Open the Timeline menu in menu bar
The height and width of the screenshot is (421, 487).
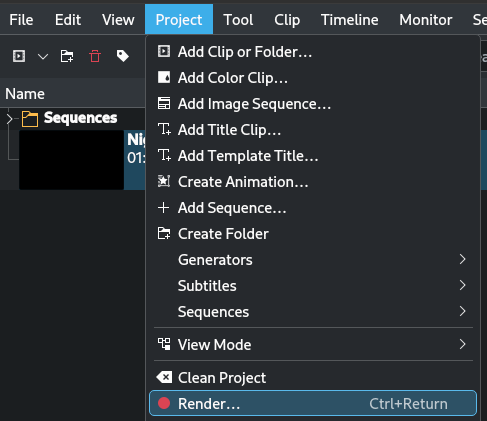coord(349,20)
